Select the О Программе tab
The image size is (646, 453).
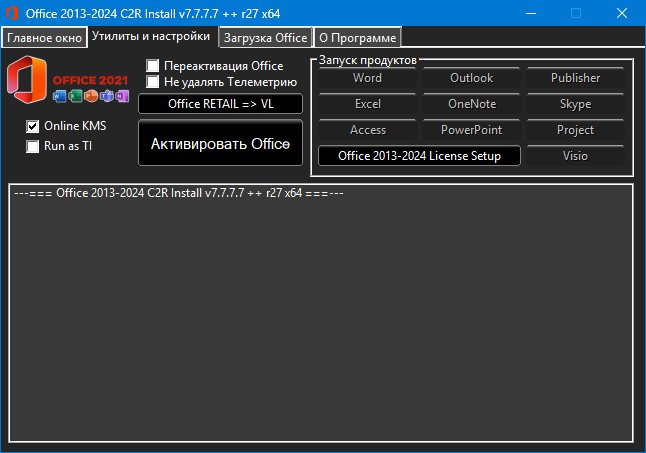(x=357, y=38)
